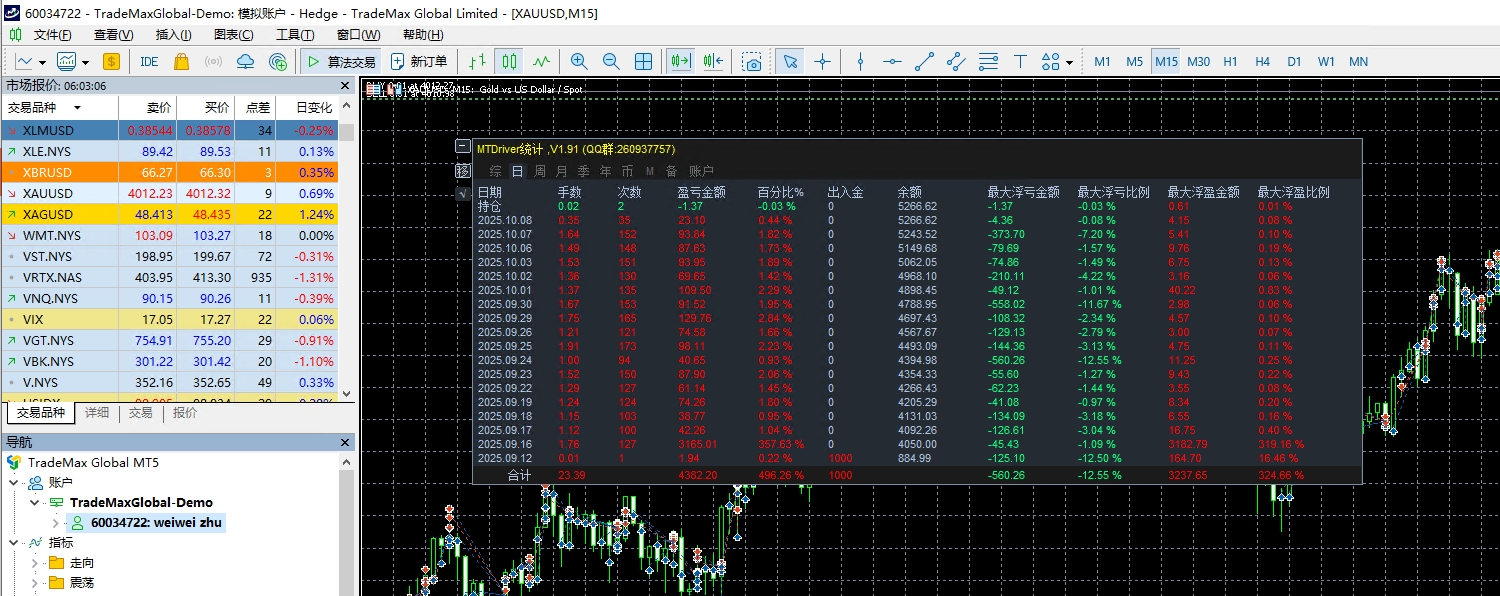1500x596 pixels.
Task: Select the text label tool
Action: pos(1020,61)
